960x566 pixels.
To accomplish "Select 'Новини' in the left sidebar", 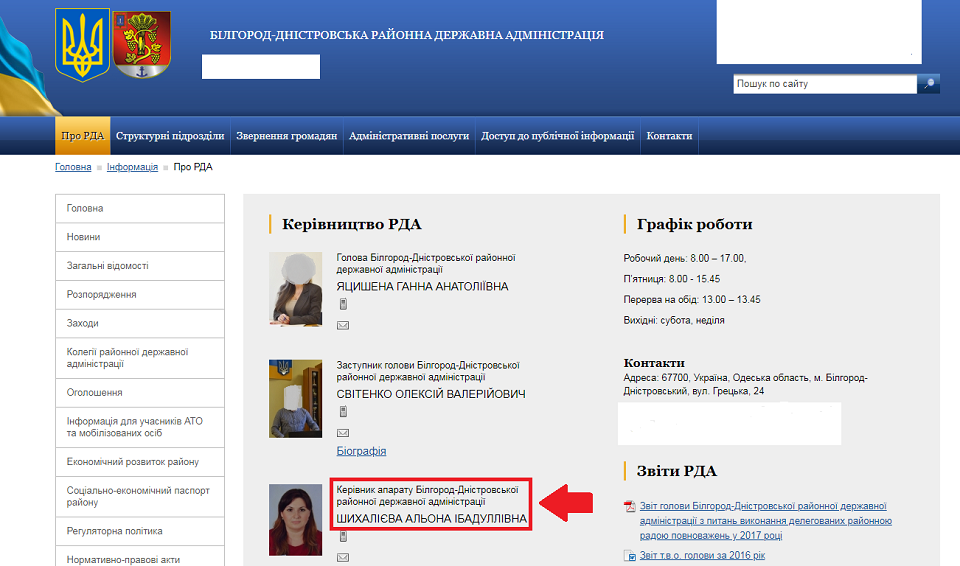I will pyautogui.click(x=84, y=237).
